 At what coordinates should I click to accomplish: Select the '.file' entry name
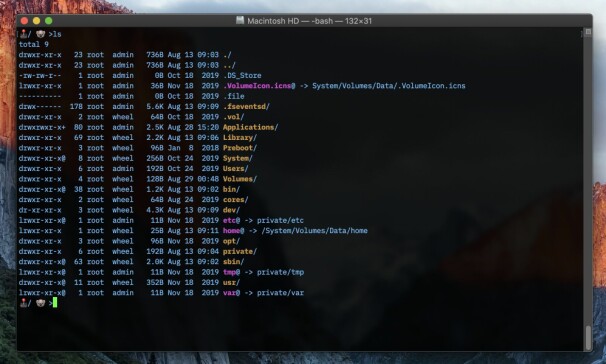234,96
